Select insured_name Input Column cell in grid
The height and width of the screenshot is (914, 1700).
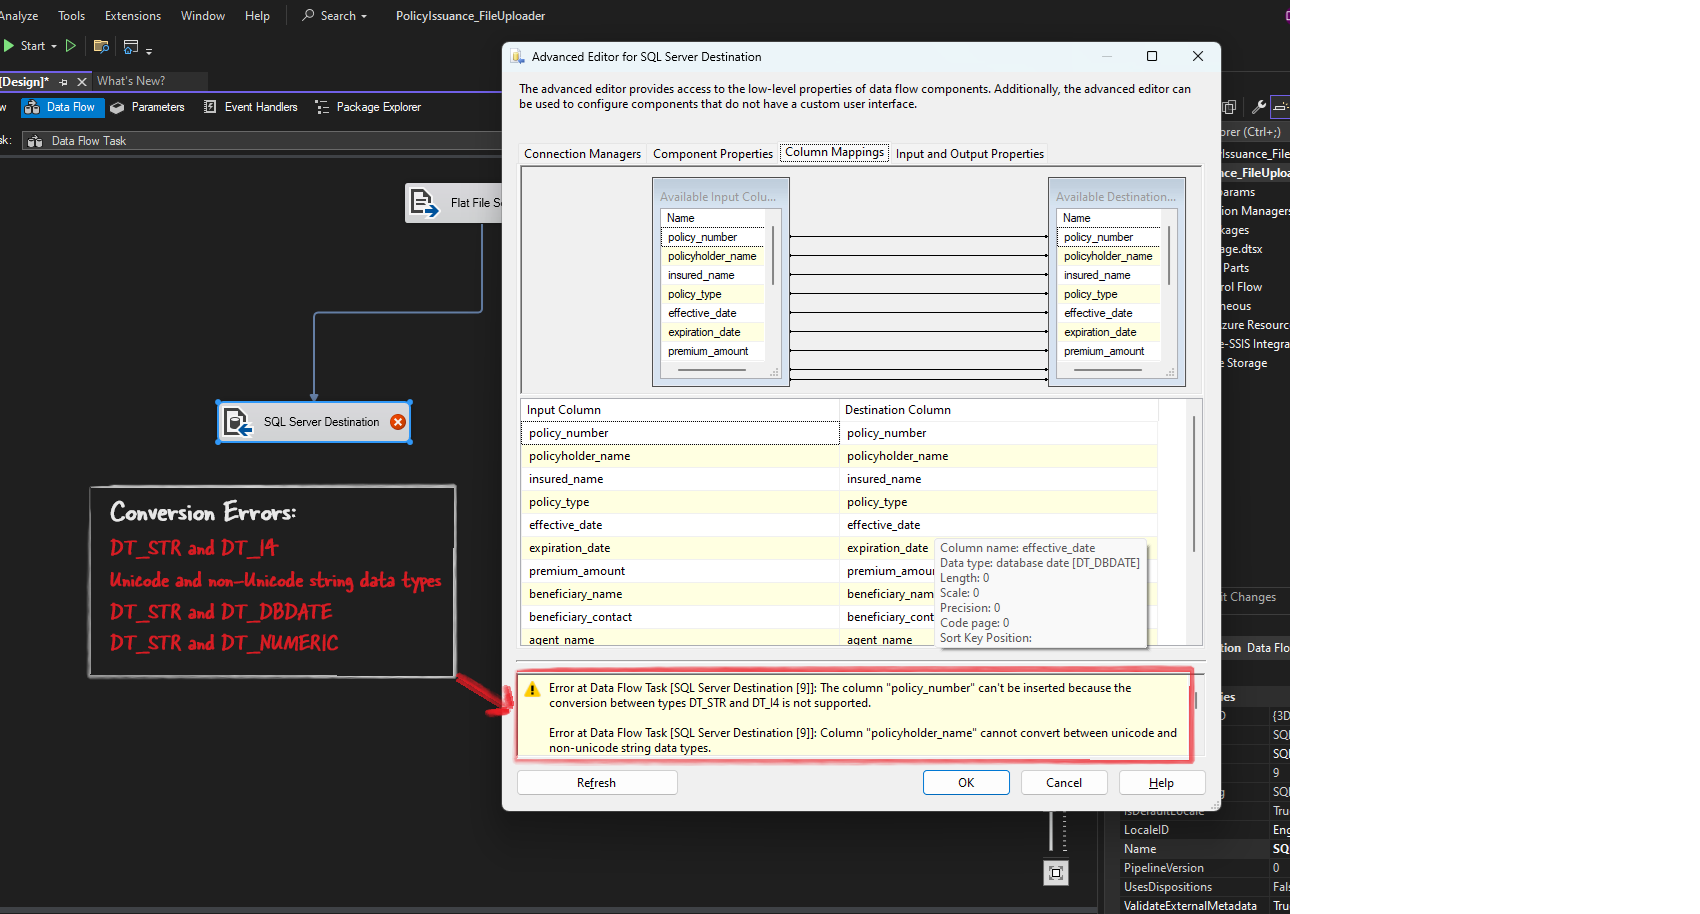[680, 479]
